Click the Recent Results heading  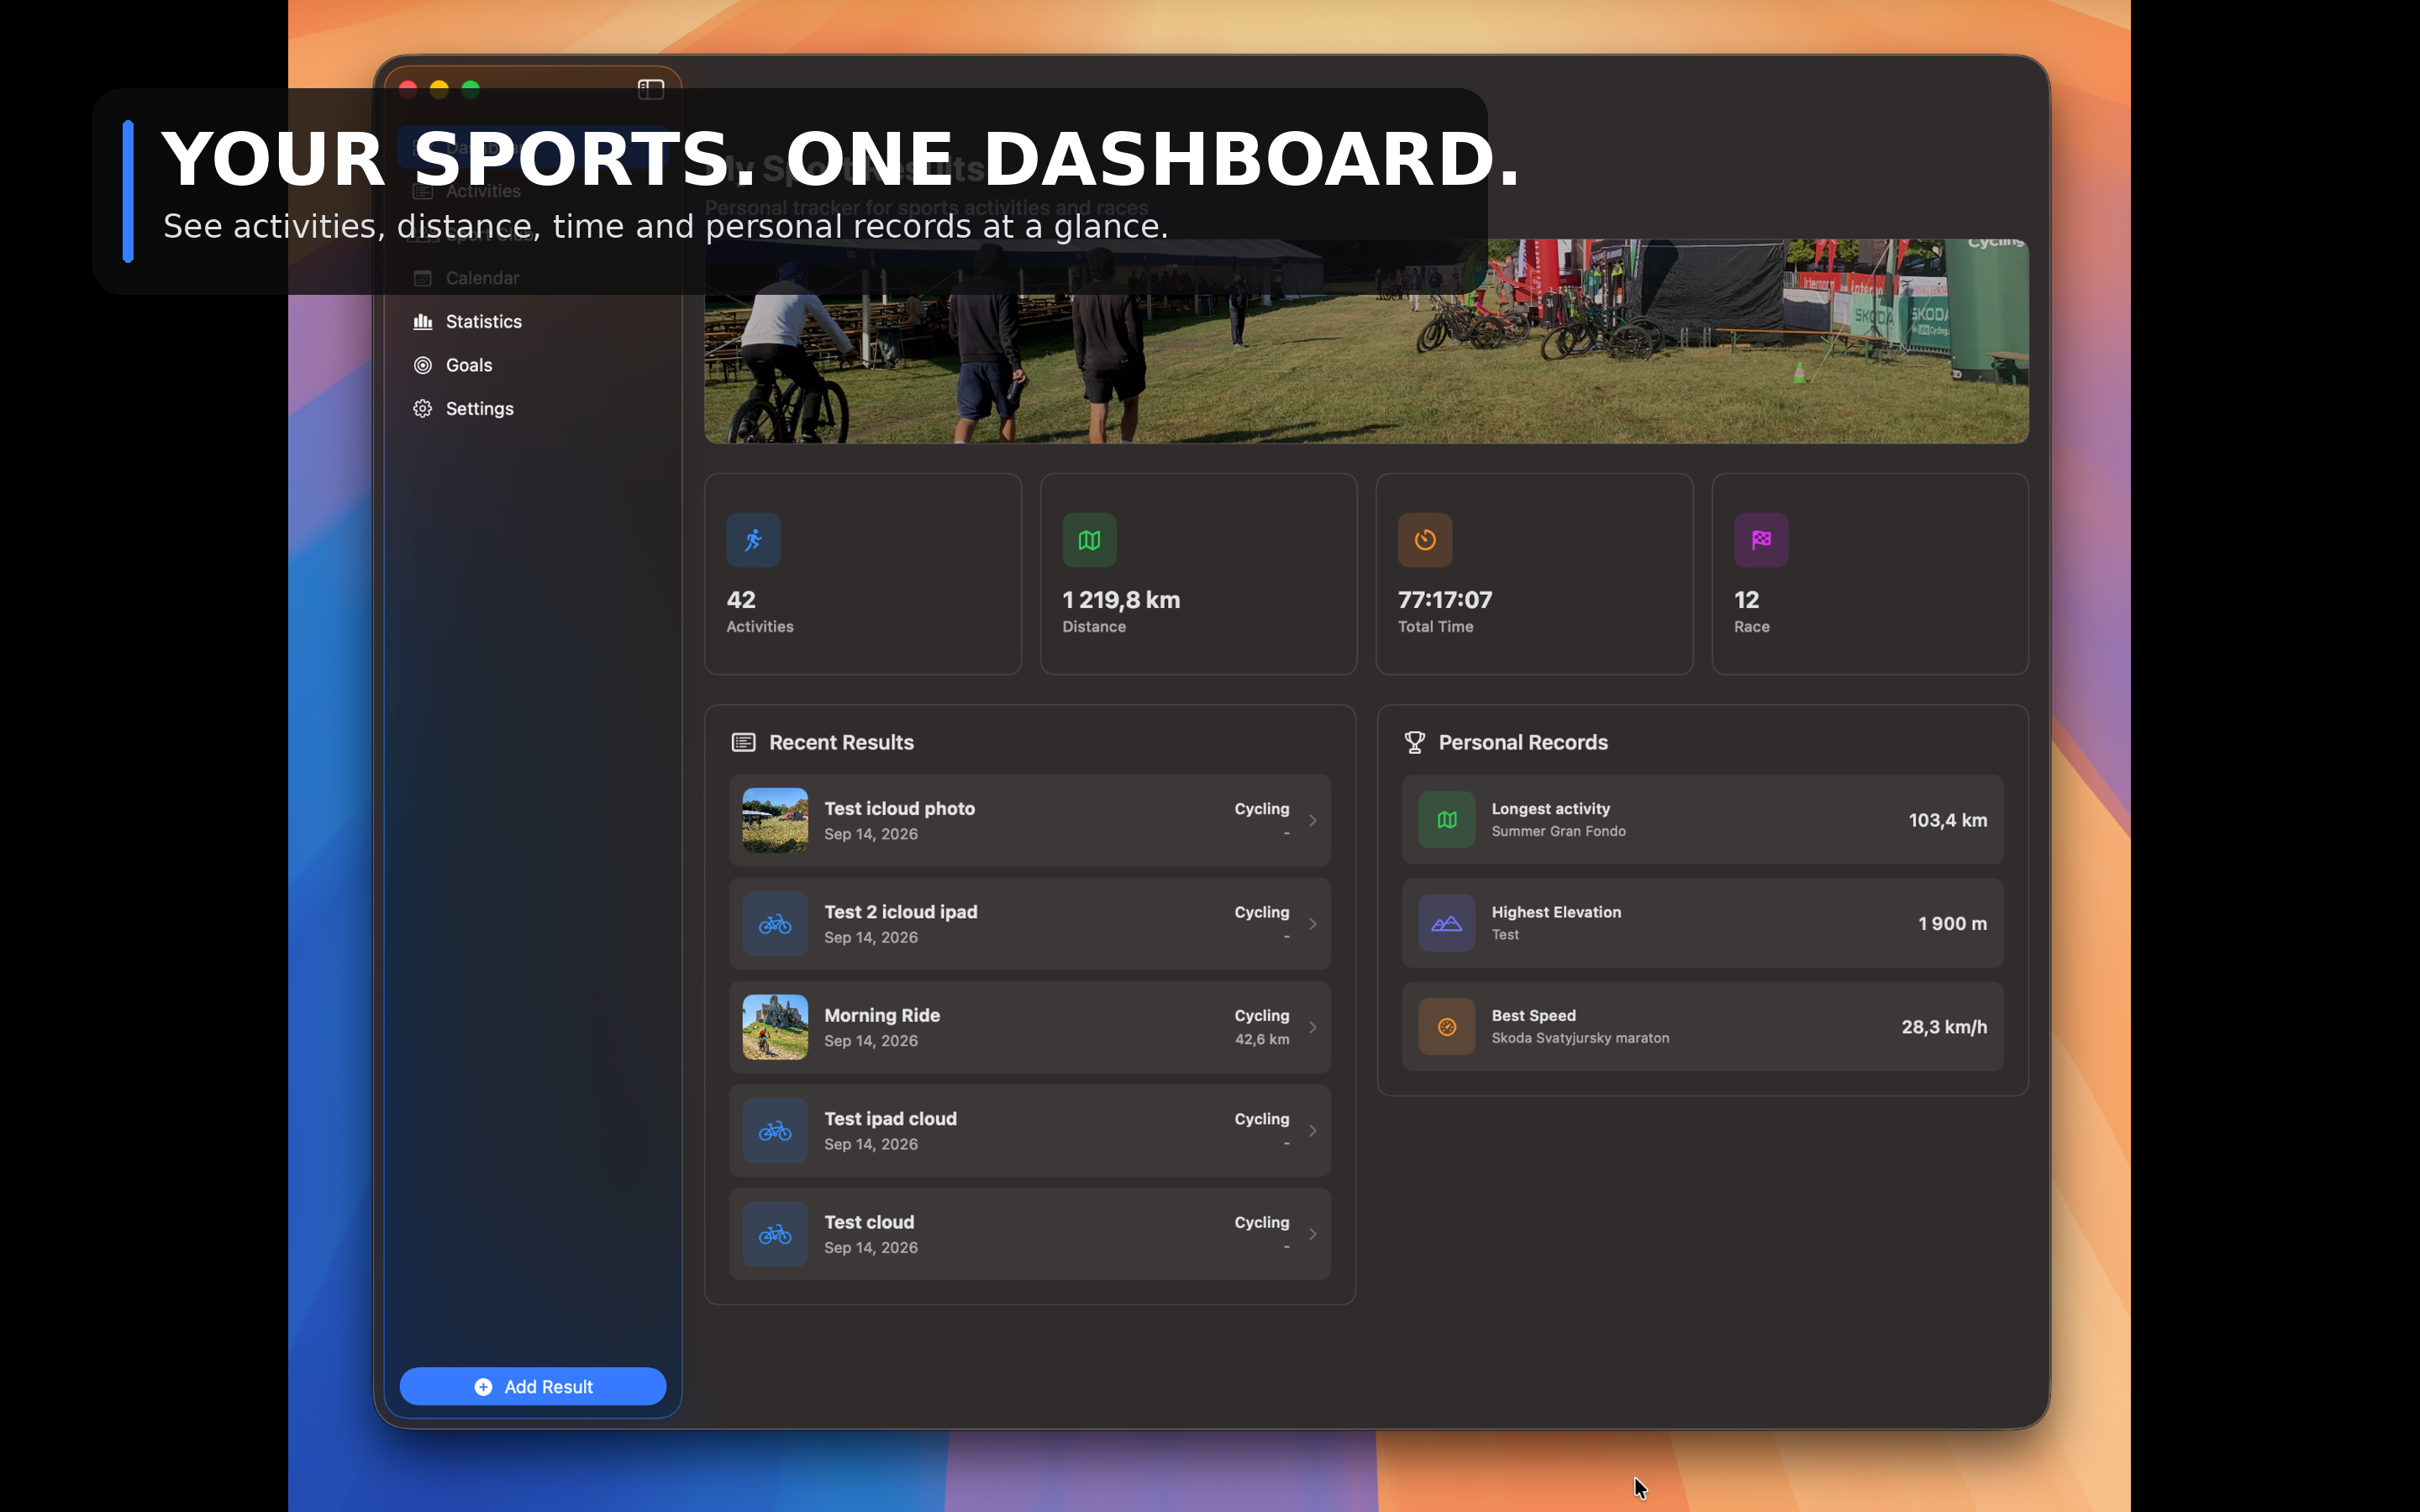click(841, 742)
